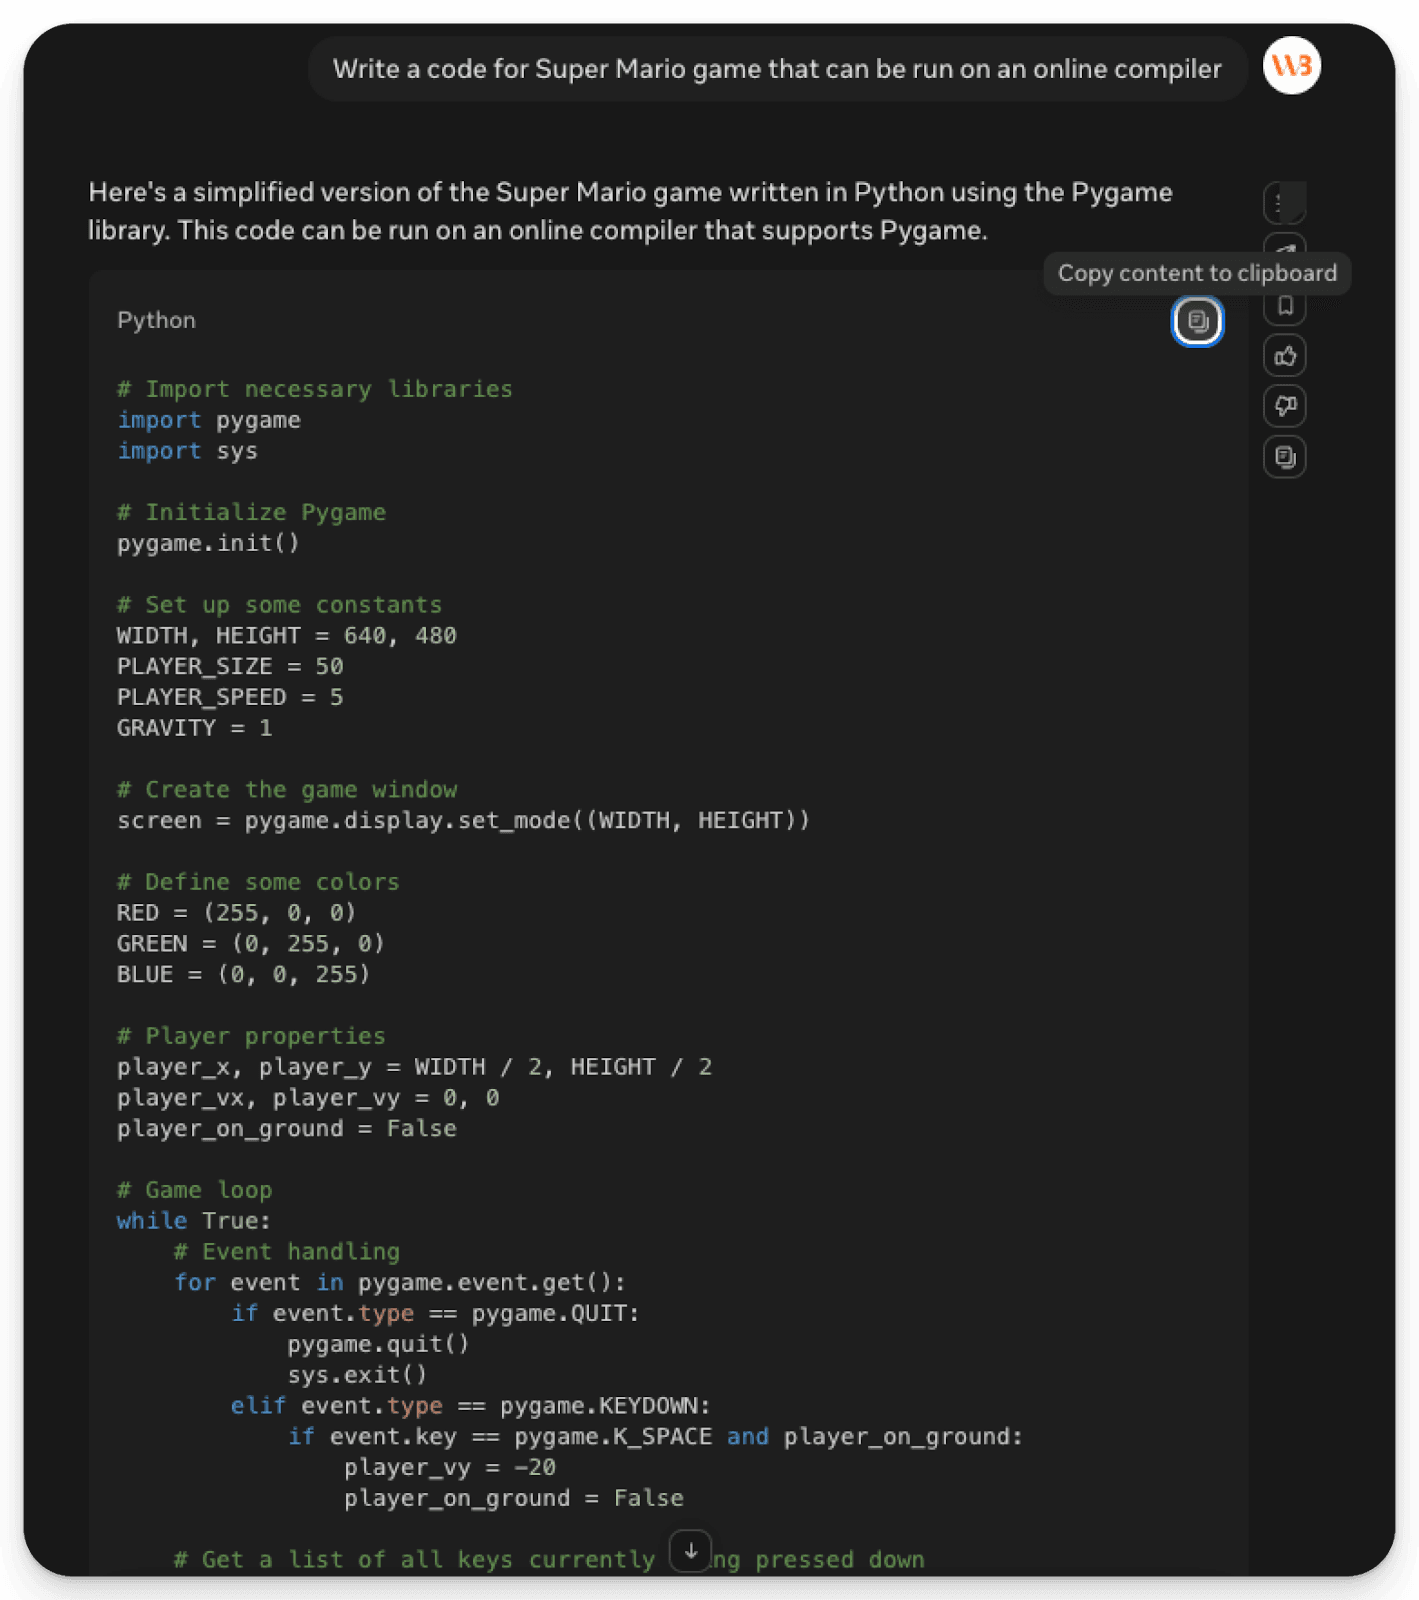Click the 'sys.exit()' line
This screenshot has height=1600, width=1419.
coord(357,1375)
